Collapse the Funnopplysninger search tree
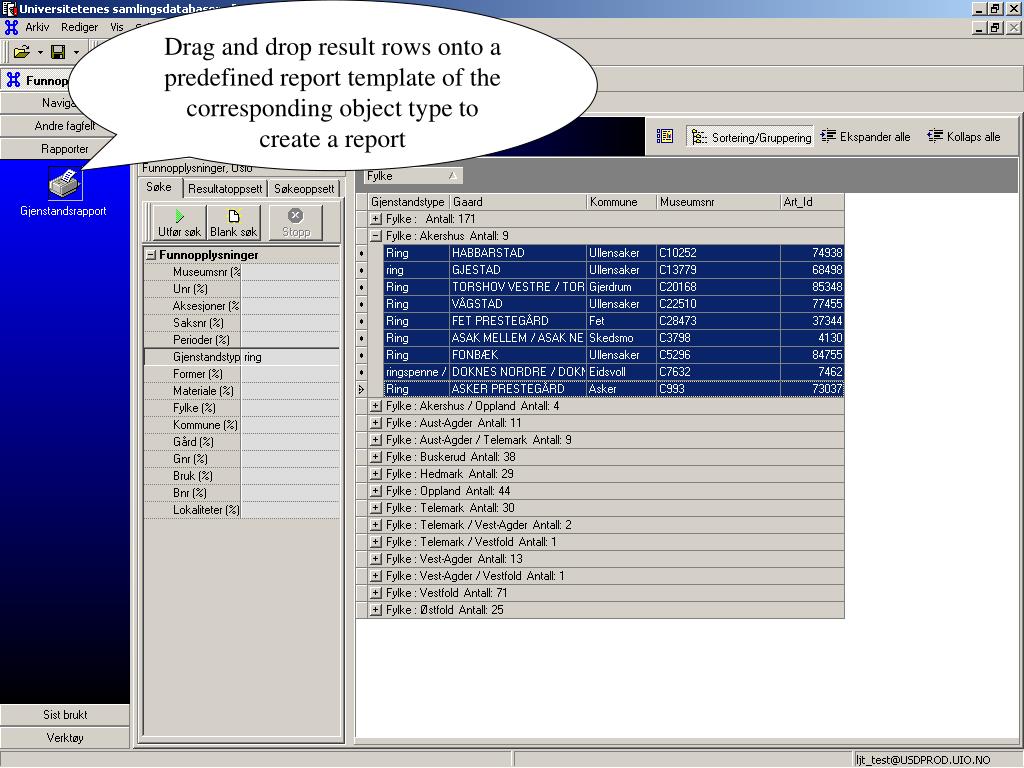Screen dimensions: 1024x768 [151, 255]
